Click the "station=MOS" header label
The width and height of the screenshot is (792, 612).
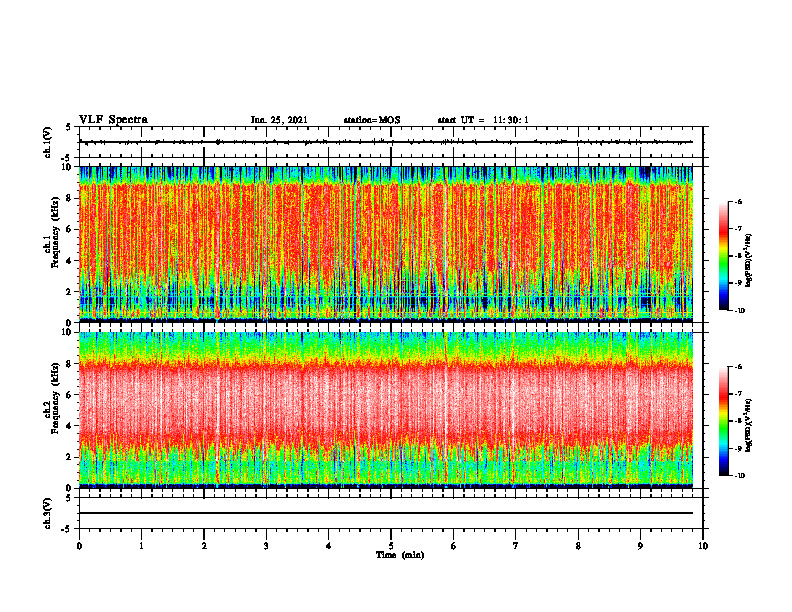(372, 120)
